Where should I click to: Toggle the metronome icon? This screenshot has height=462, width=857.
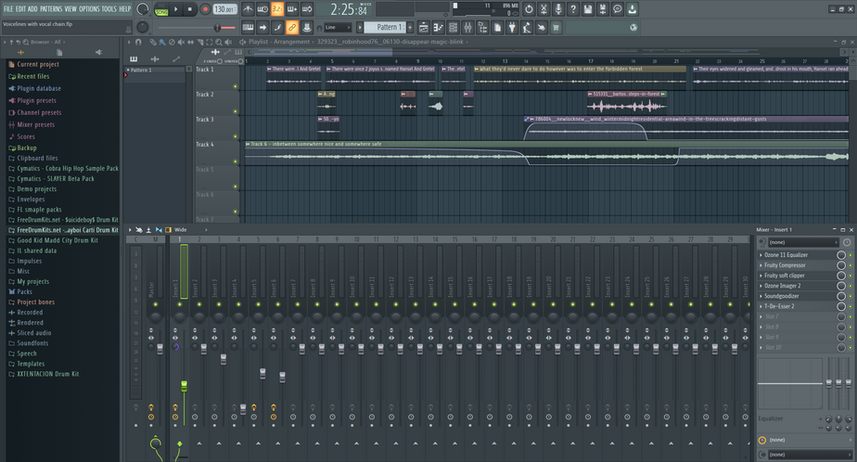(x=248, y=9)
